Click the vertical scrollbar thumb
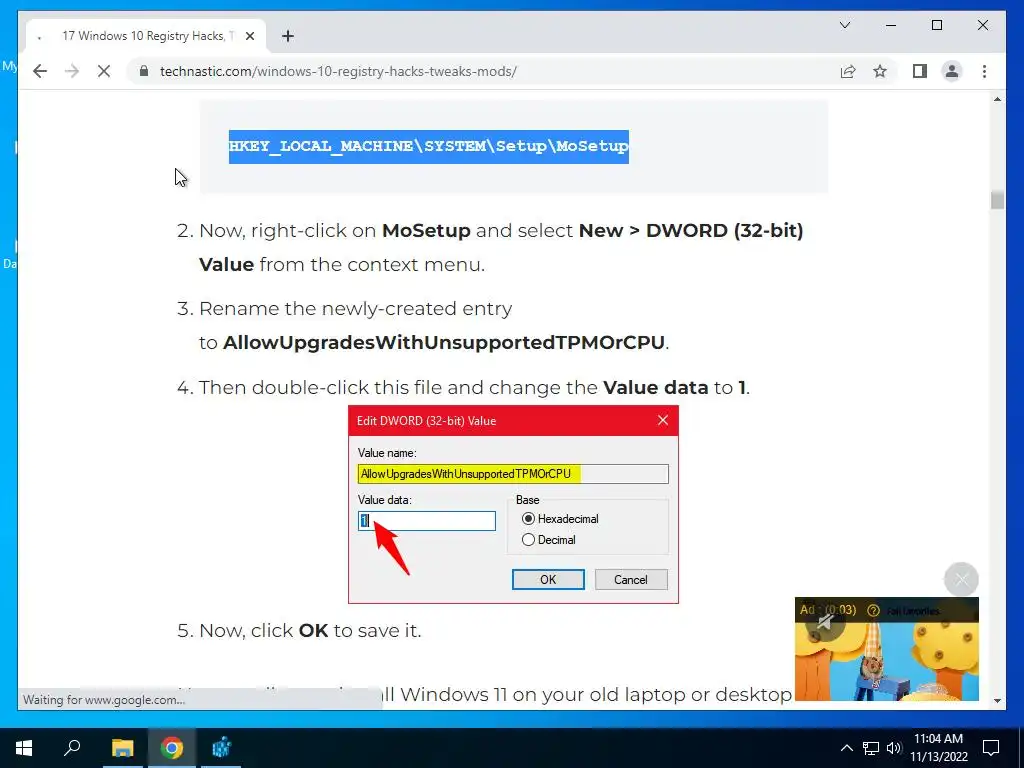The height and width of the screenshot is (768, 1024). point(997,200)
